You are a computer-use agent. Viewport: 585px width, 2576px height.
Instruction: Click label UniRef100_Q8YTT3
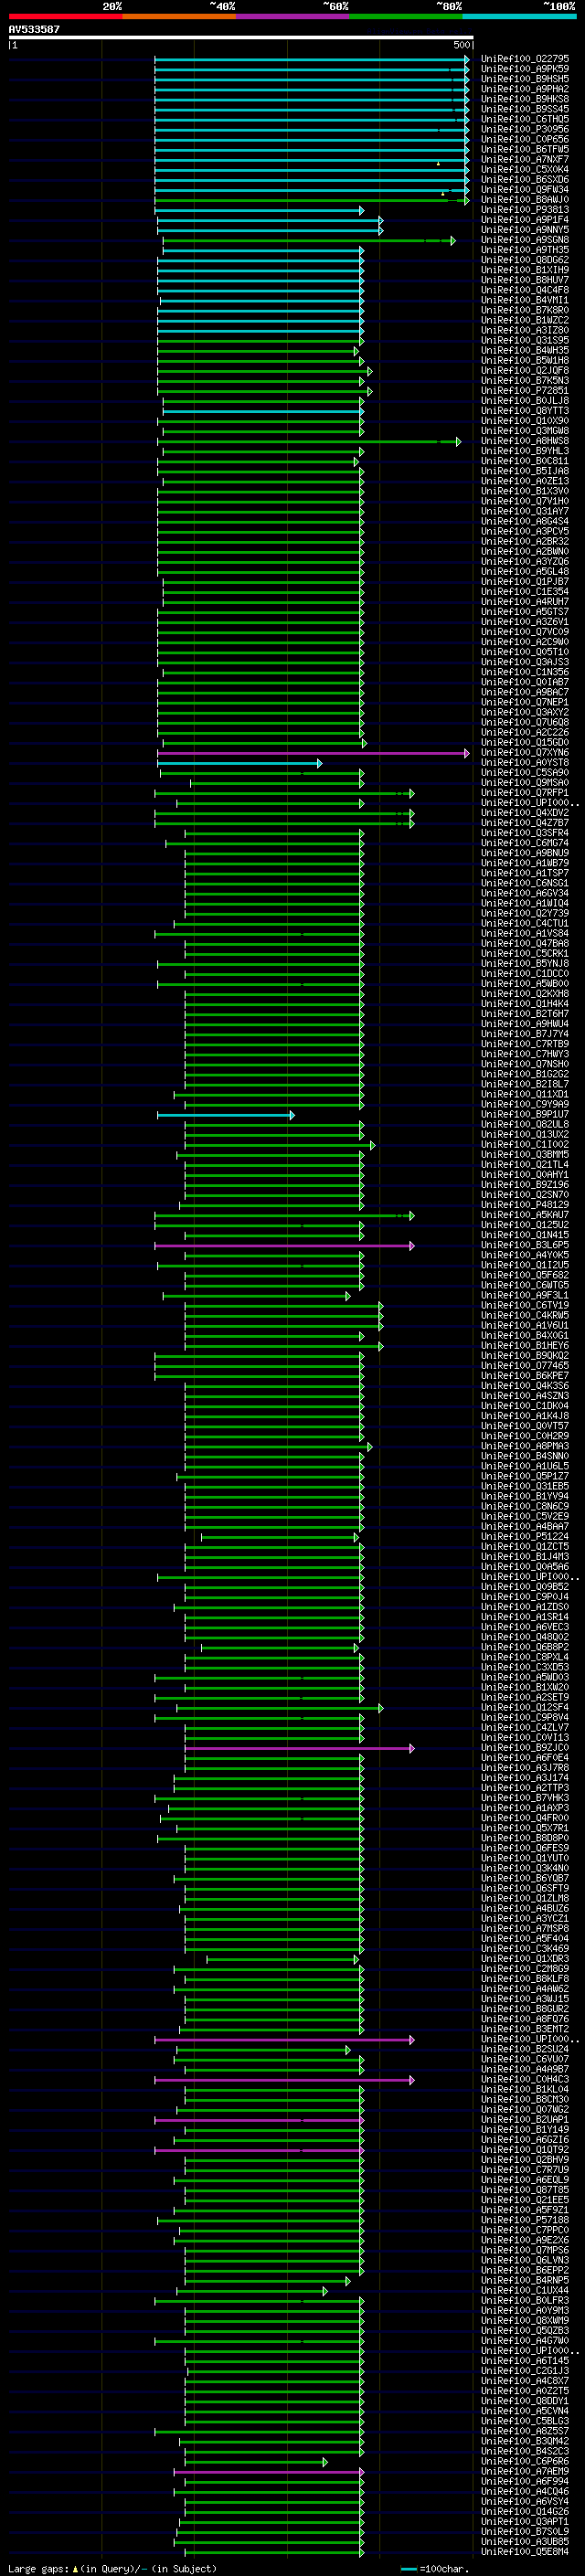tap(525, 411)
